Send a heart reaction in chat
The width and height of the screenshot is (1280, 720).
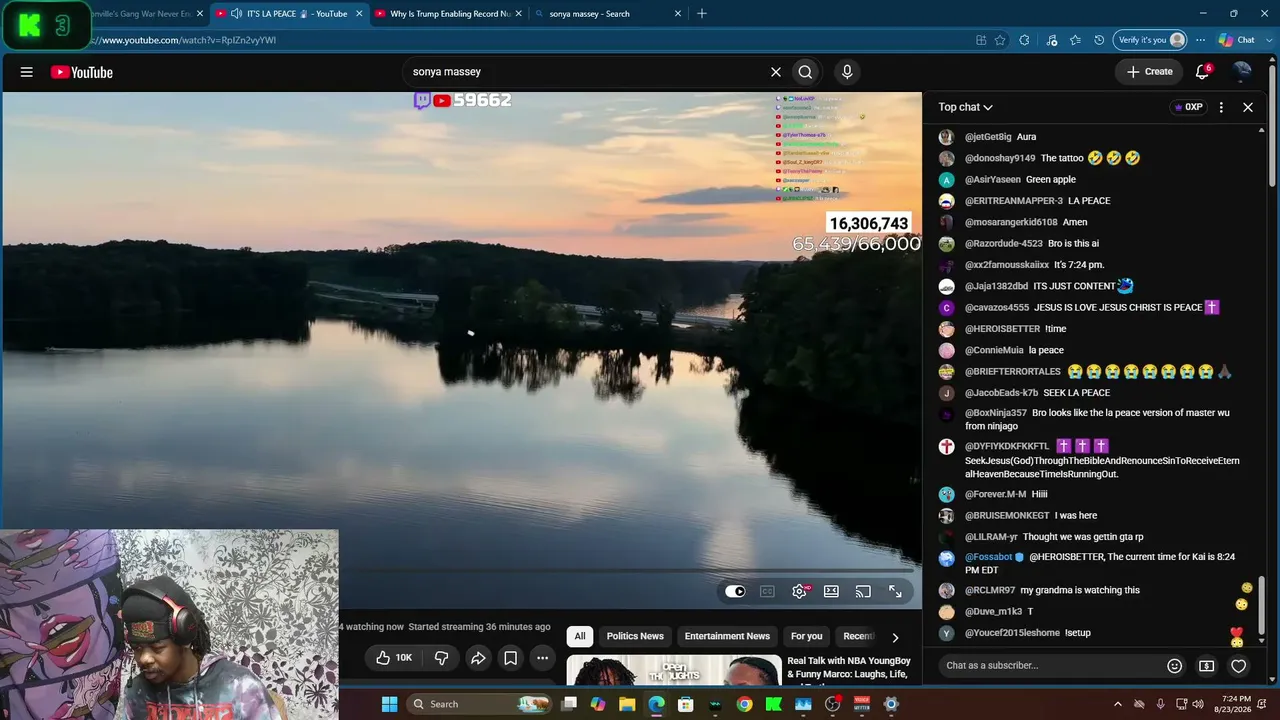1239,666
